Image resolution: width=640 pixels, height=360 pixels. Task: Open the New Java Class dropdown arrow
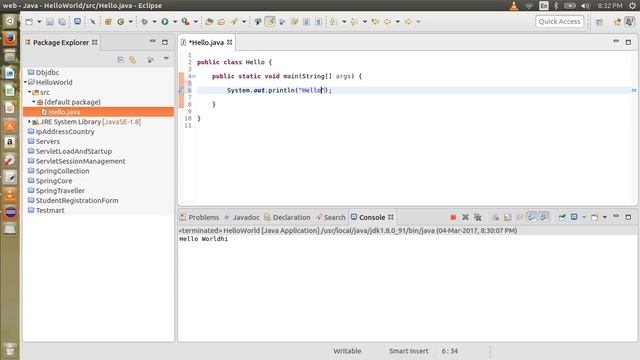coord(131,22)
